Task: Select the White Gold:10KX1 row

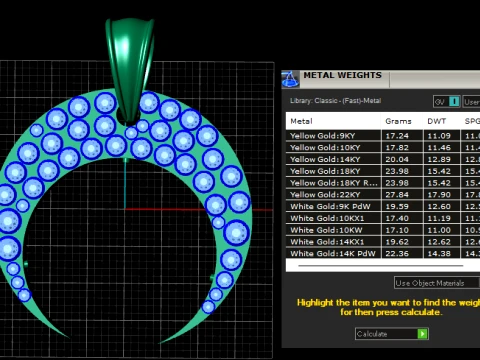Action: coord(383,218)
